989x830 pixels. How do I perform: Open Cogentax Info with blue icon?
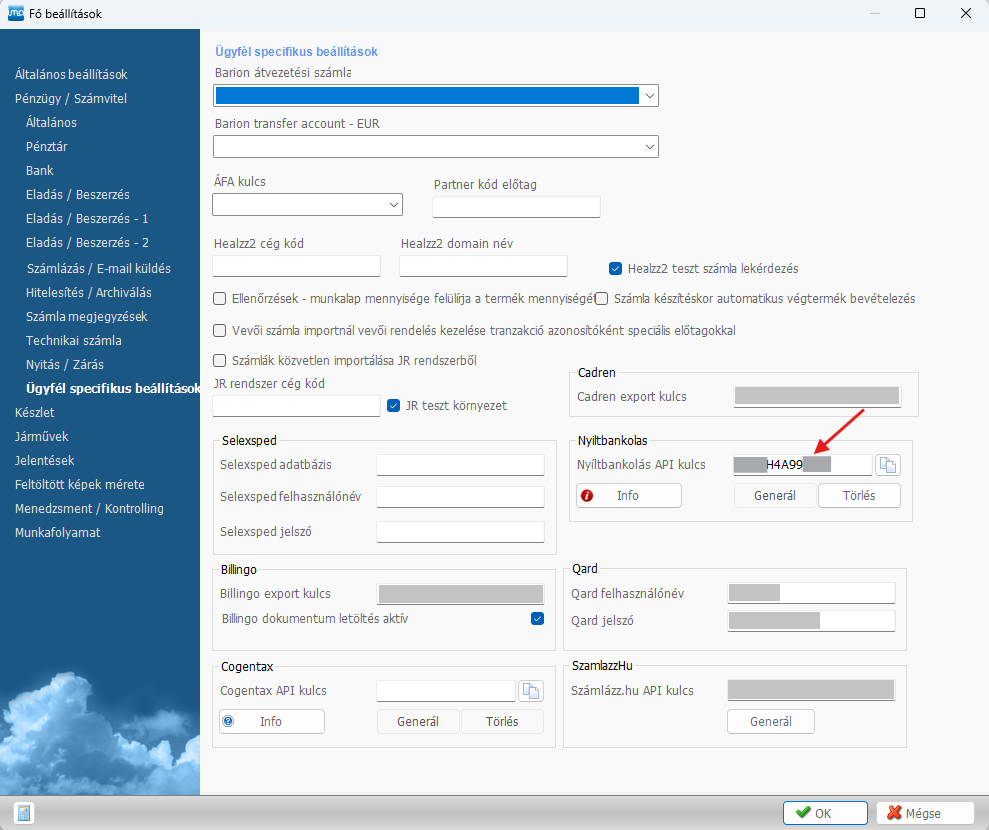click(271, 721)
